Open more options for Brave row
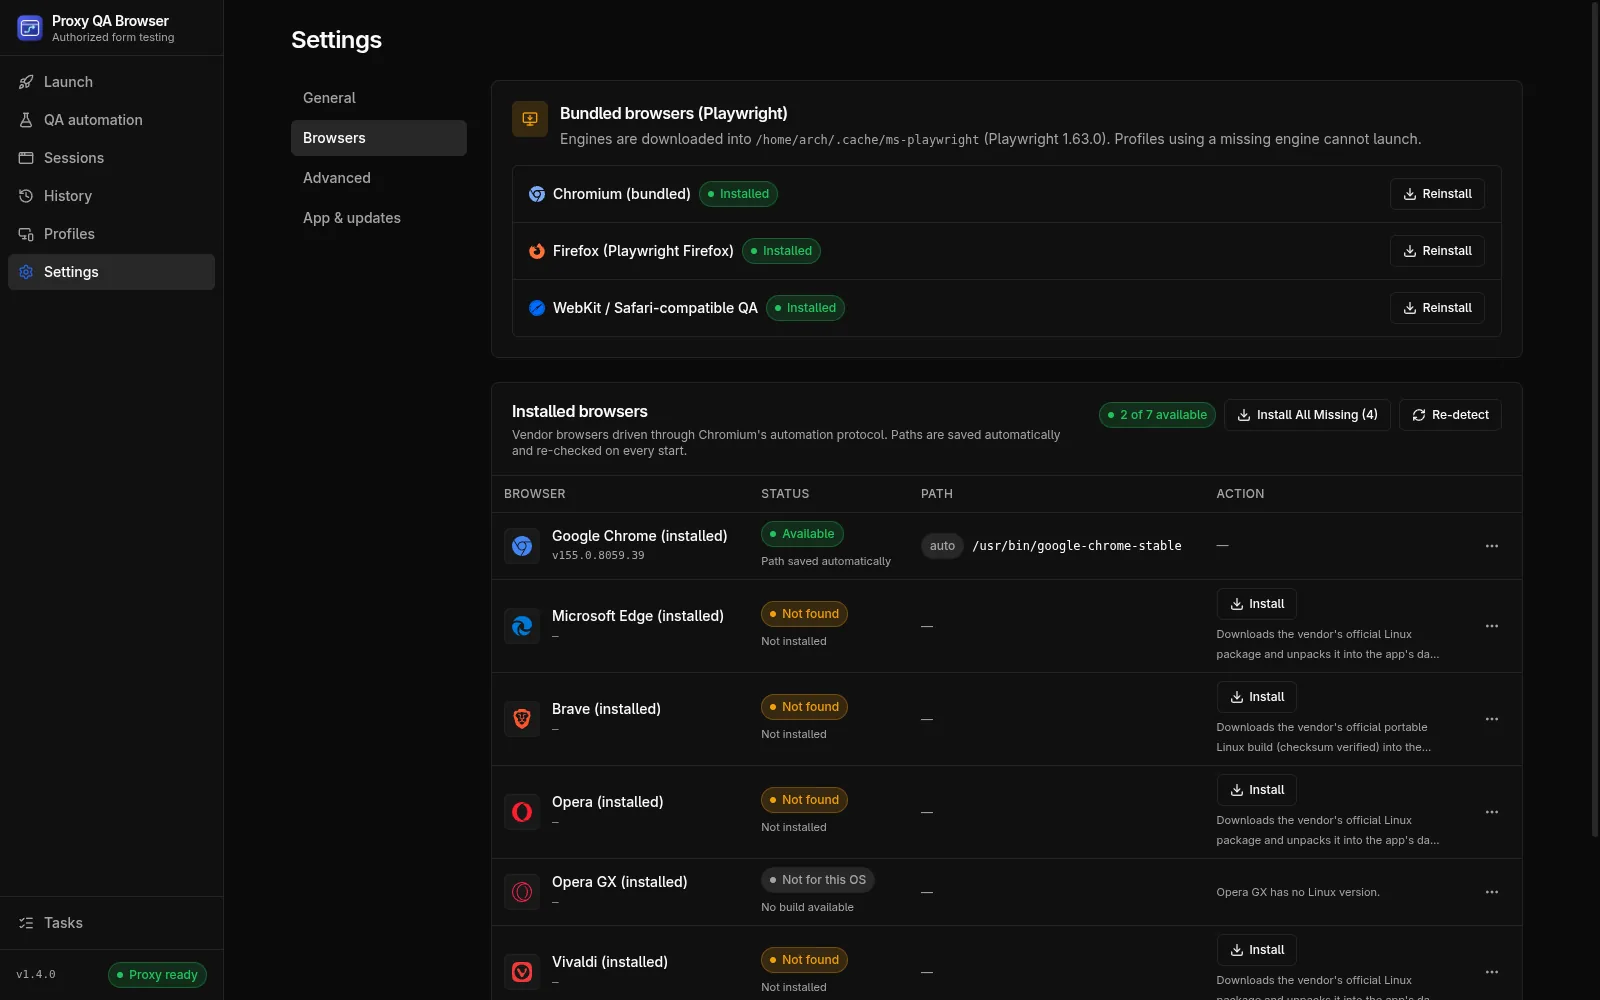 (1492, 719)
